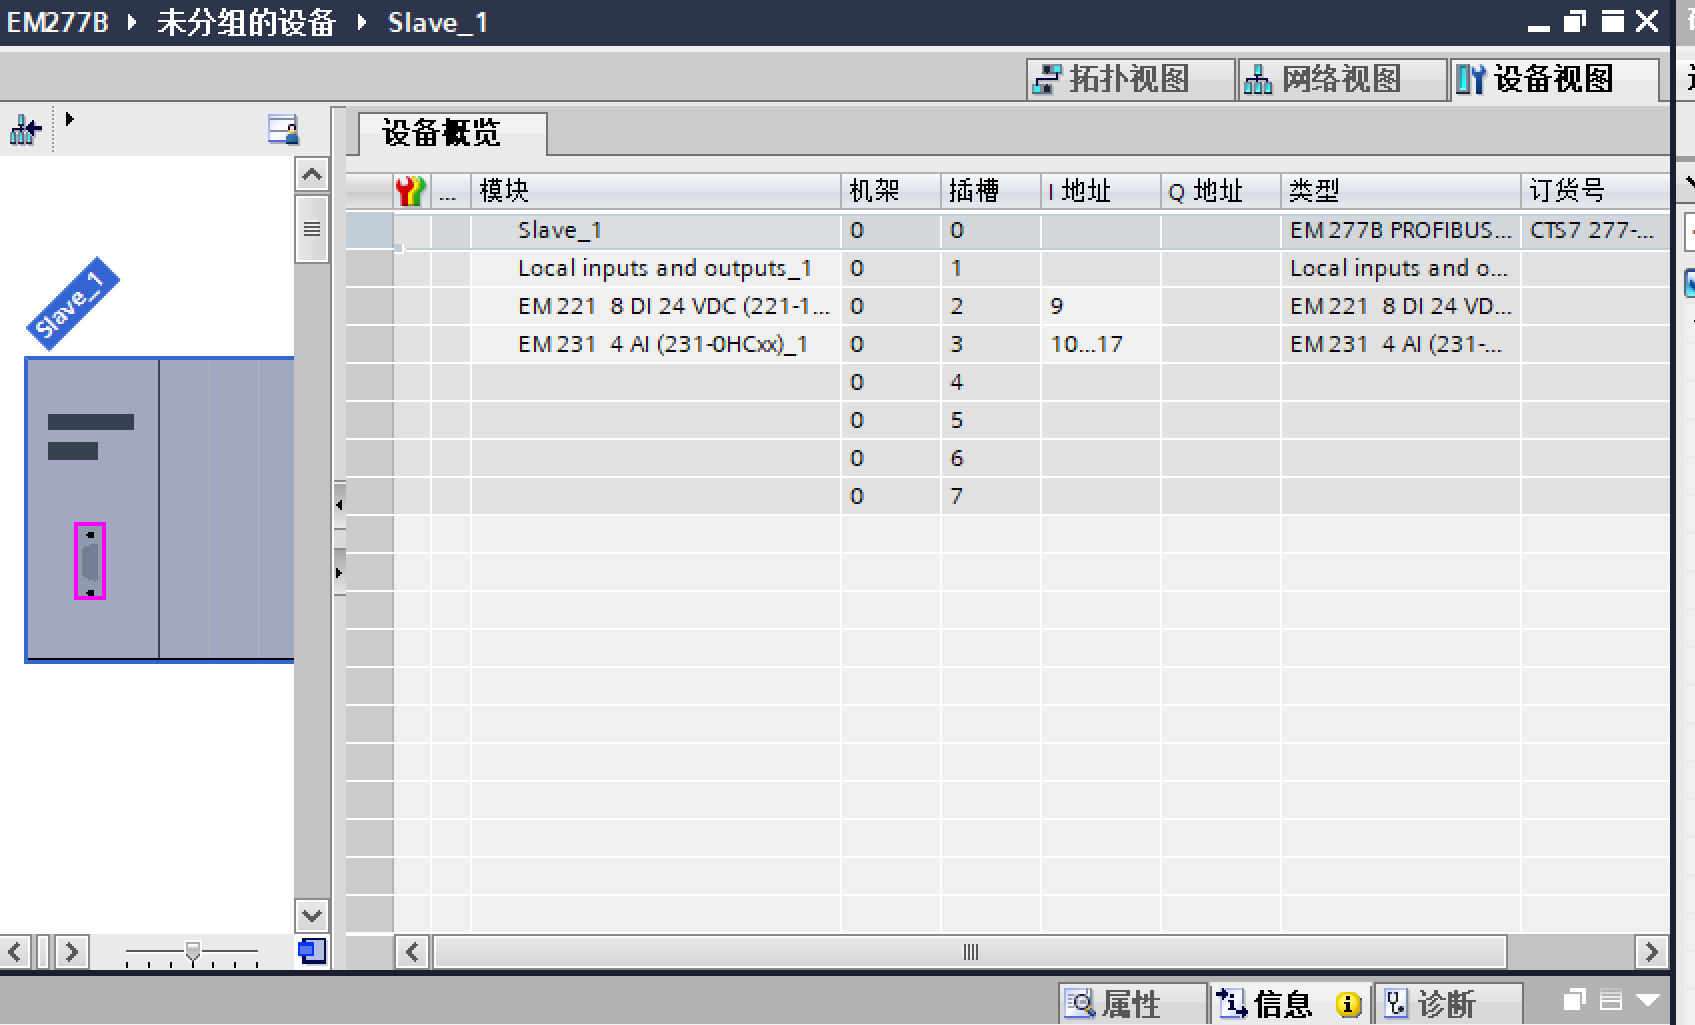Float the inspector window icon at bottom right
The width and height of the screenshot is (1695, 1025).
[x=1575, y=999]
